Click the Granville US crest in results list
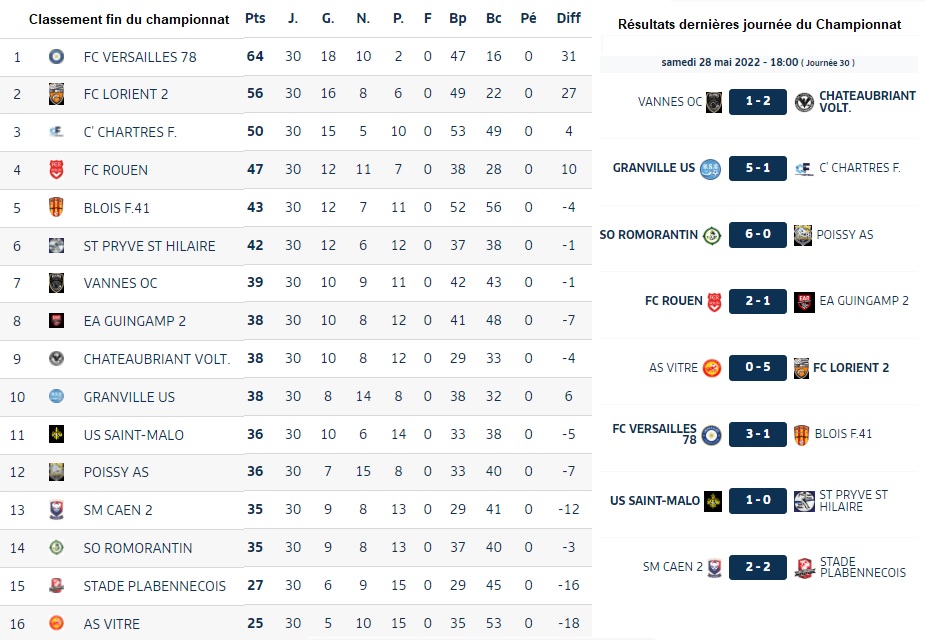This screenshot has height=640, width=926. (710, 168)
